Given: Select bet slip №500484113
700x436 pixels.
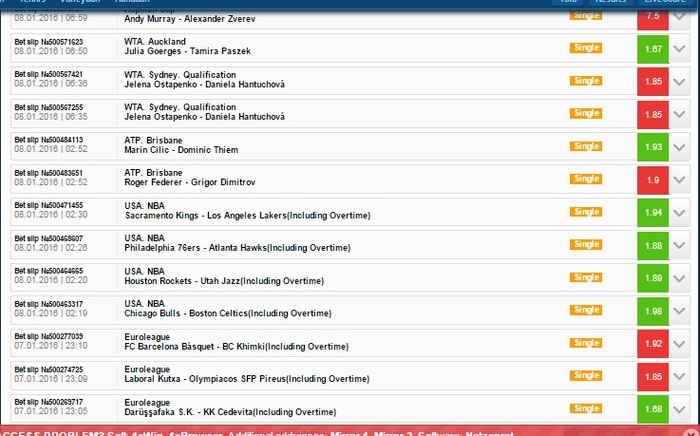Looking at the screenshot, I should pyautogui.click(x=49, y=140).
